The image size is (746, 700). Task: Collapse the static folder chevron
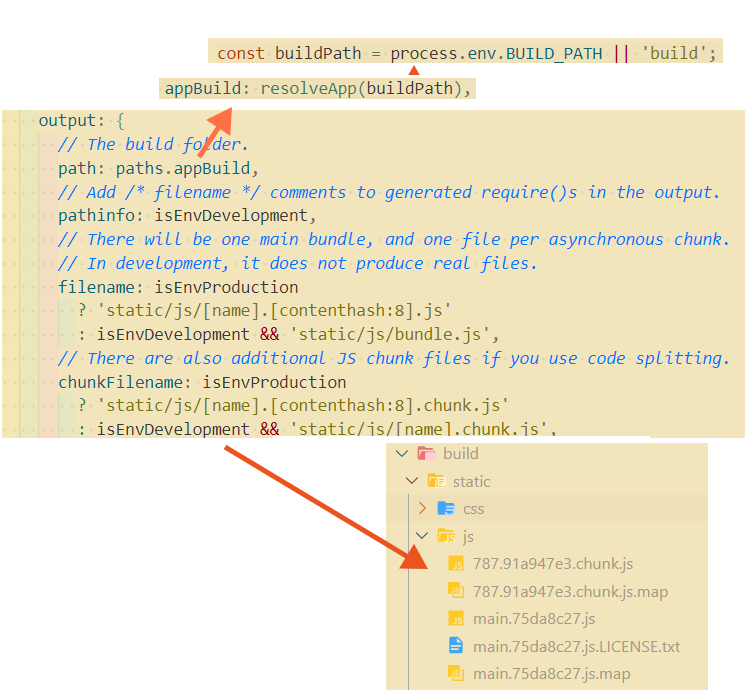point(412,481)
